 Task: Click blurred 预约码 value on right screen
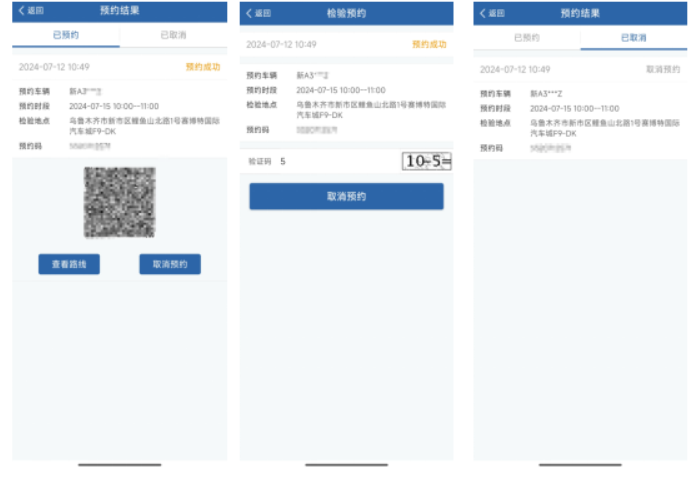[x=551, y=148]
